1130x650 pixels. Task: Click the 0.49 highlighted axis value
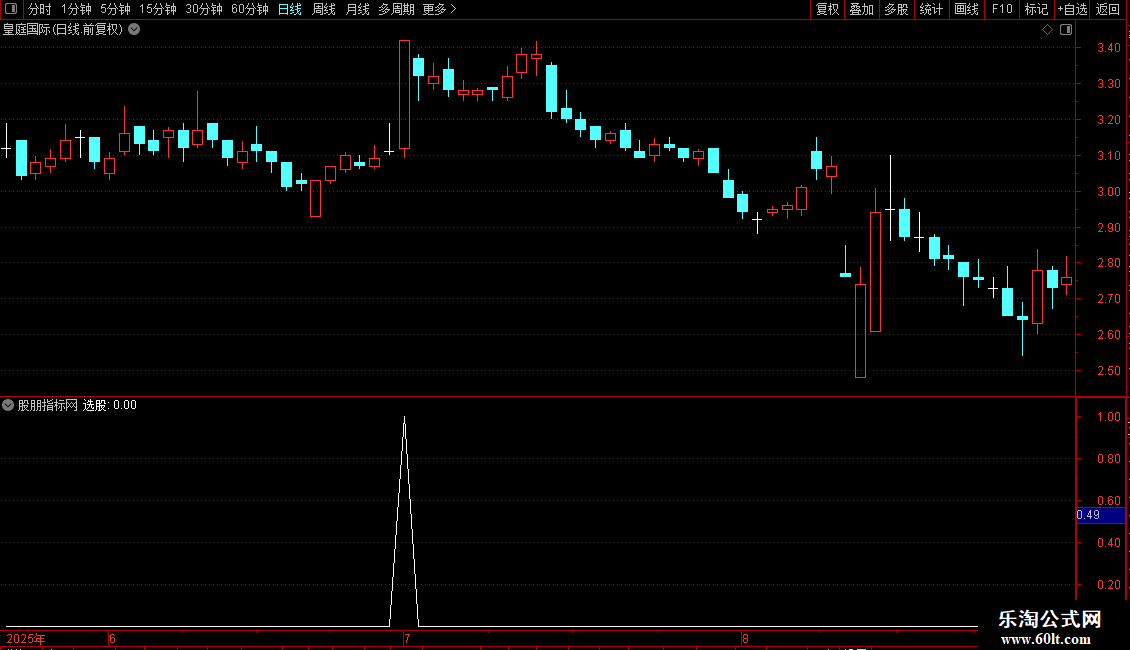pos(1100,515)
